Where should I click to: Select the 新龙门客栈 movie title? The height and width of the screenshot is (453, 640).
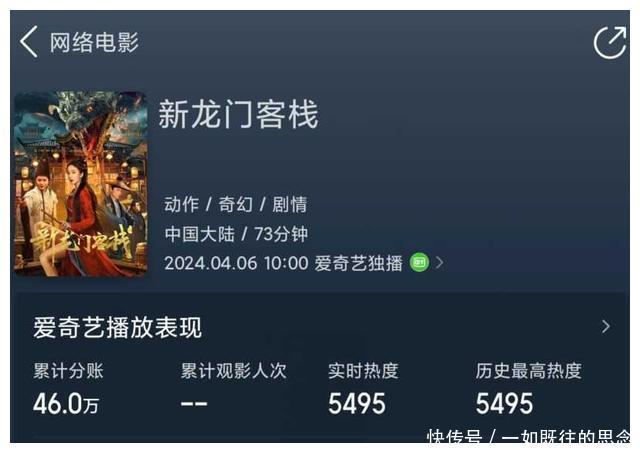click(x=238, y=114)
